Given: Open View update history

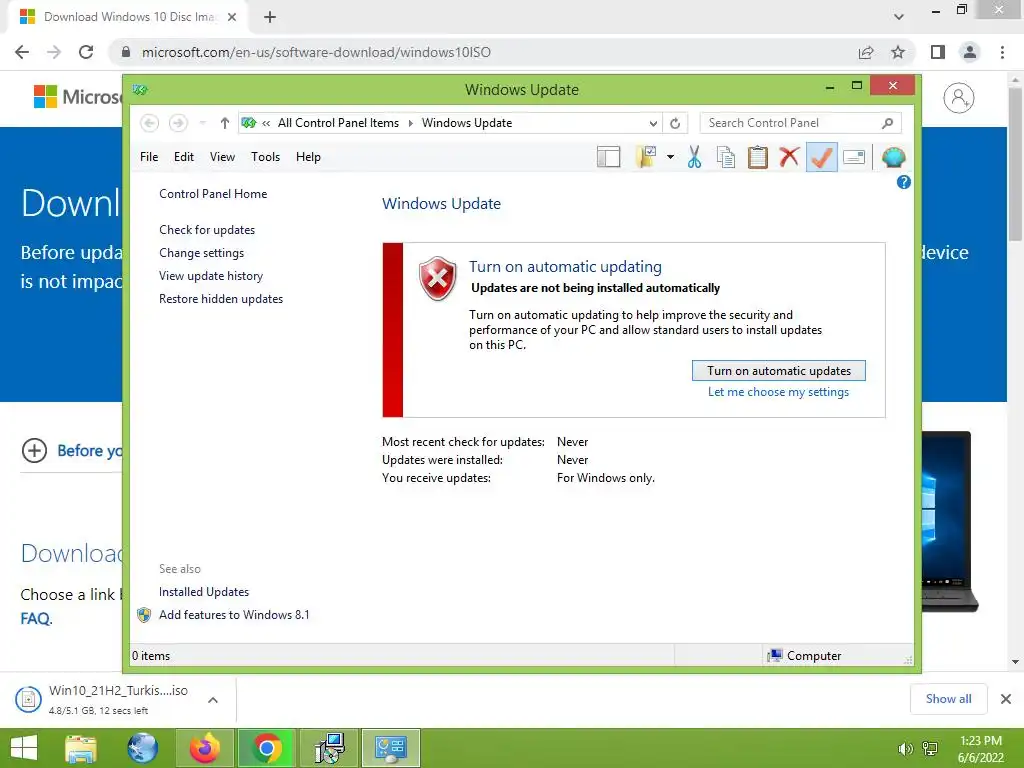Looking at the screenshot, I should pyautogui.click(x=211, y=276).
